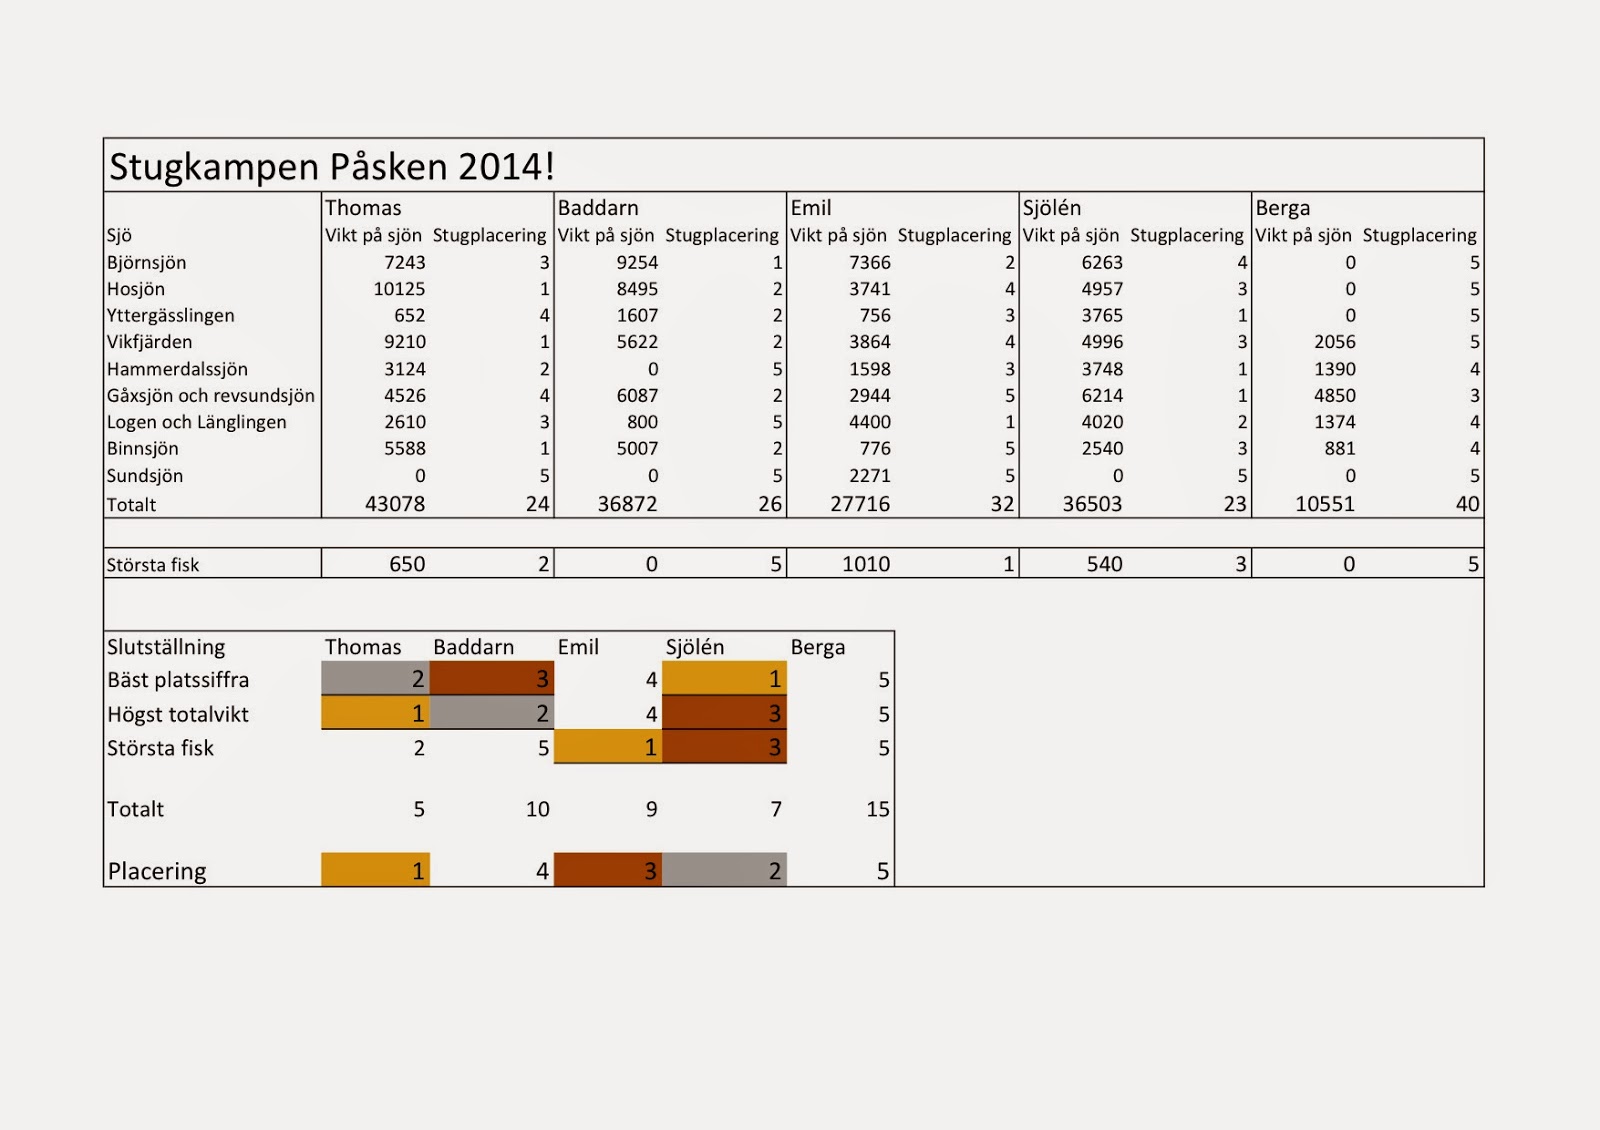Click the value 9254 for Baddarn in Björnsjön
Screen dimensions: 1600x1130
click(x=637, y=262)
